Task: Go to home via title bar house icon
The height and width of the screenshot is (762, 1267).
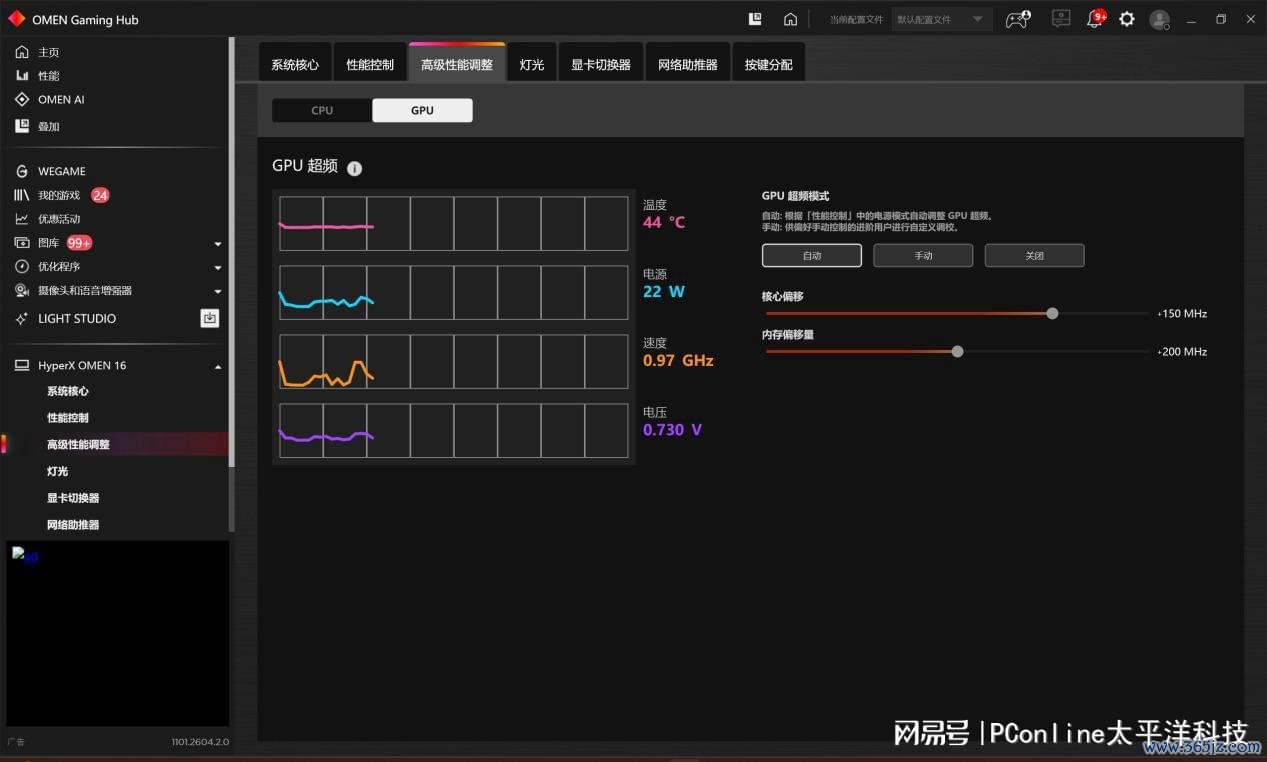Action: (x=790, y=19)
